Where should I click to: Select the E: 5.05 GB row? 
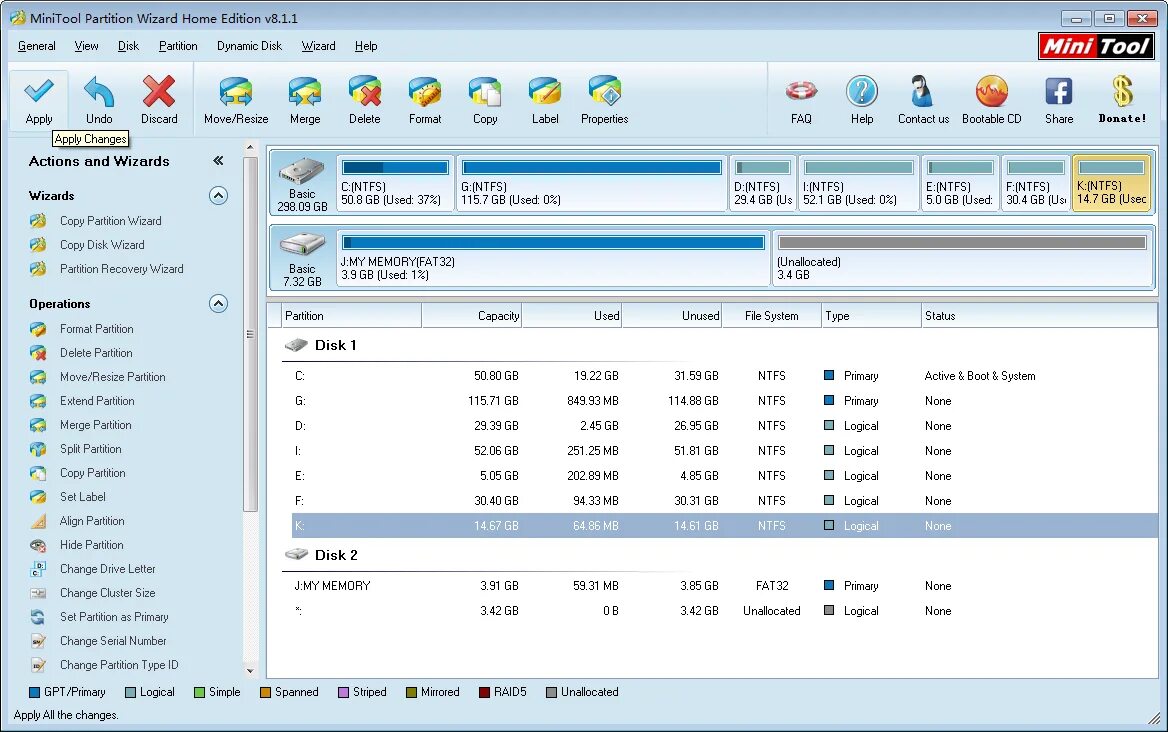coord(724,476)
